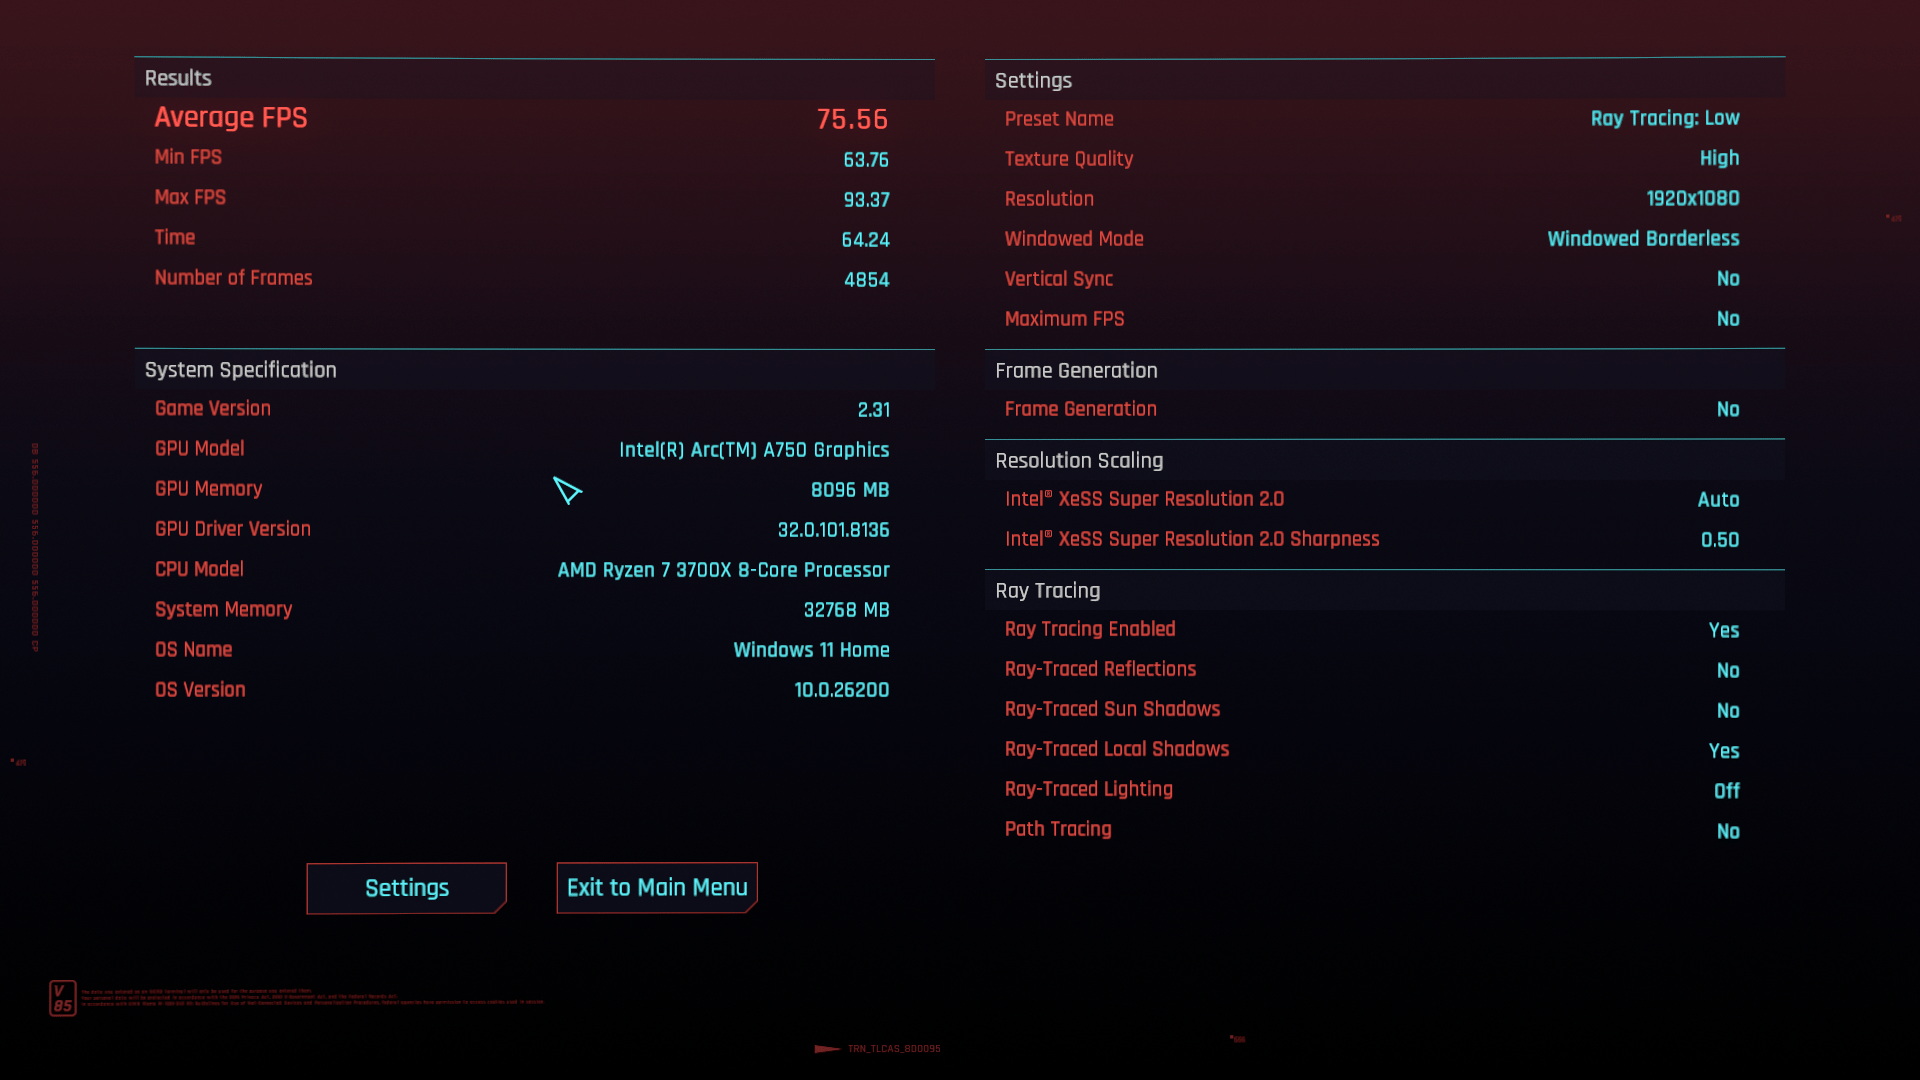Click the GPU Memory label
1920x1080 pixels.
(x=208, y=489)
